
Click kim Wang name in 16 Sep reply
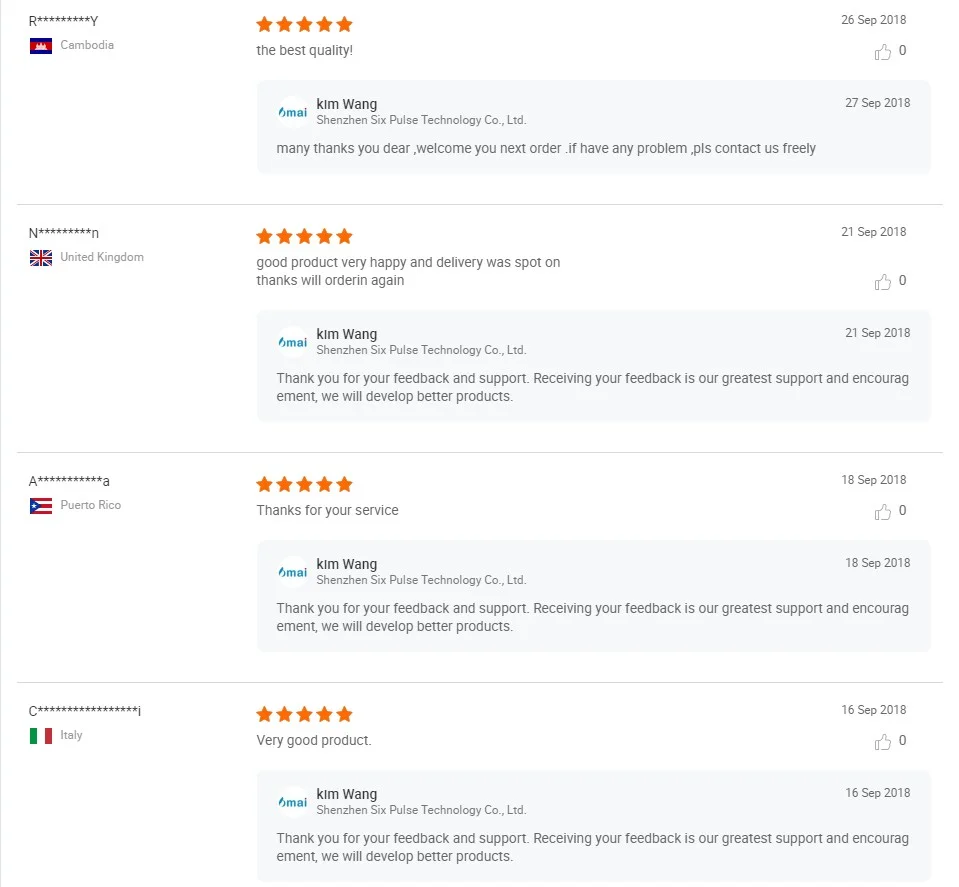coord(346,794)
